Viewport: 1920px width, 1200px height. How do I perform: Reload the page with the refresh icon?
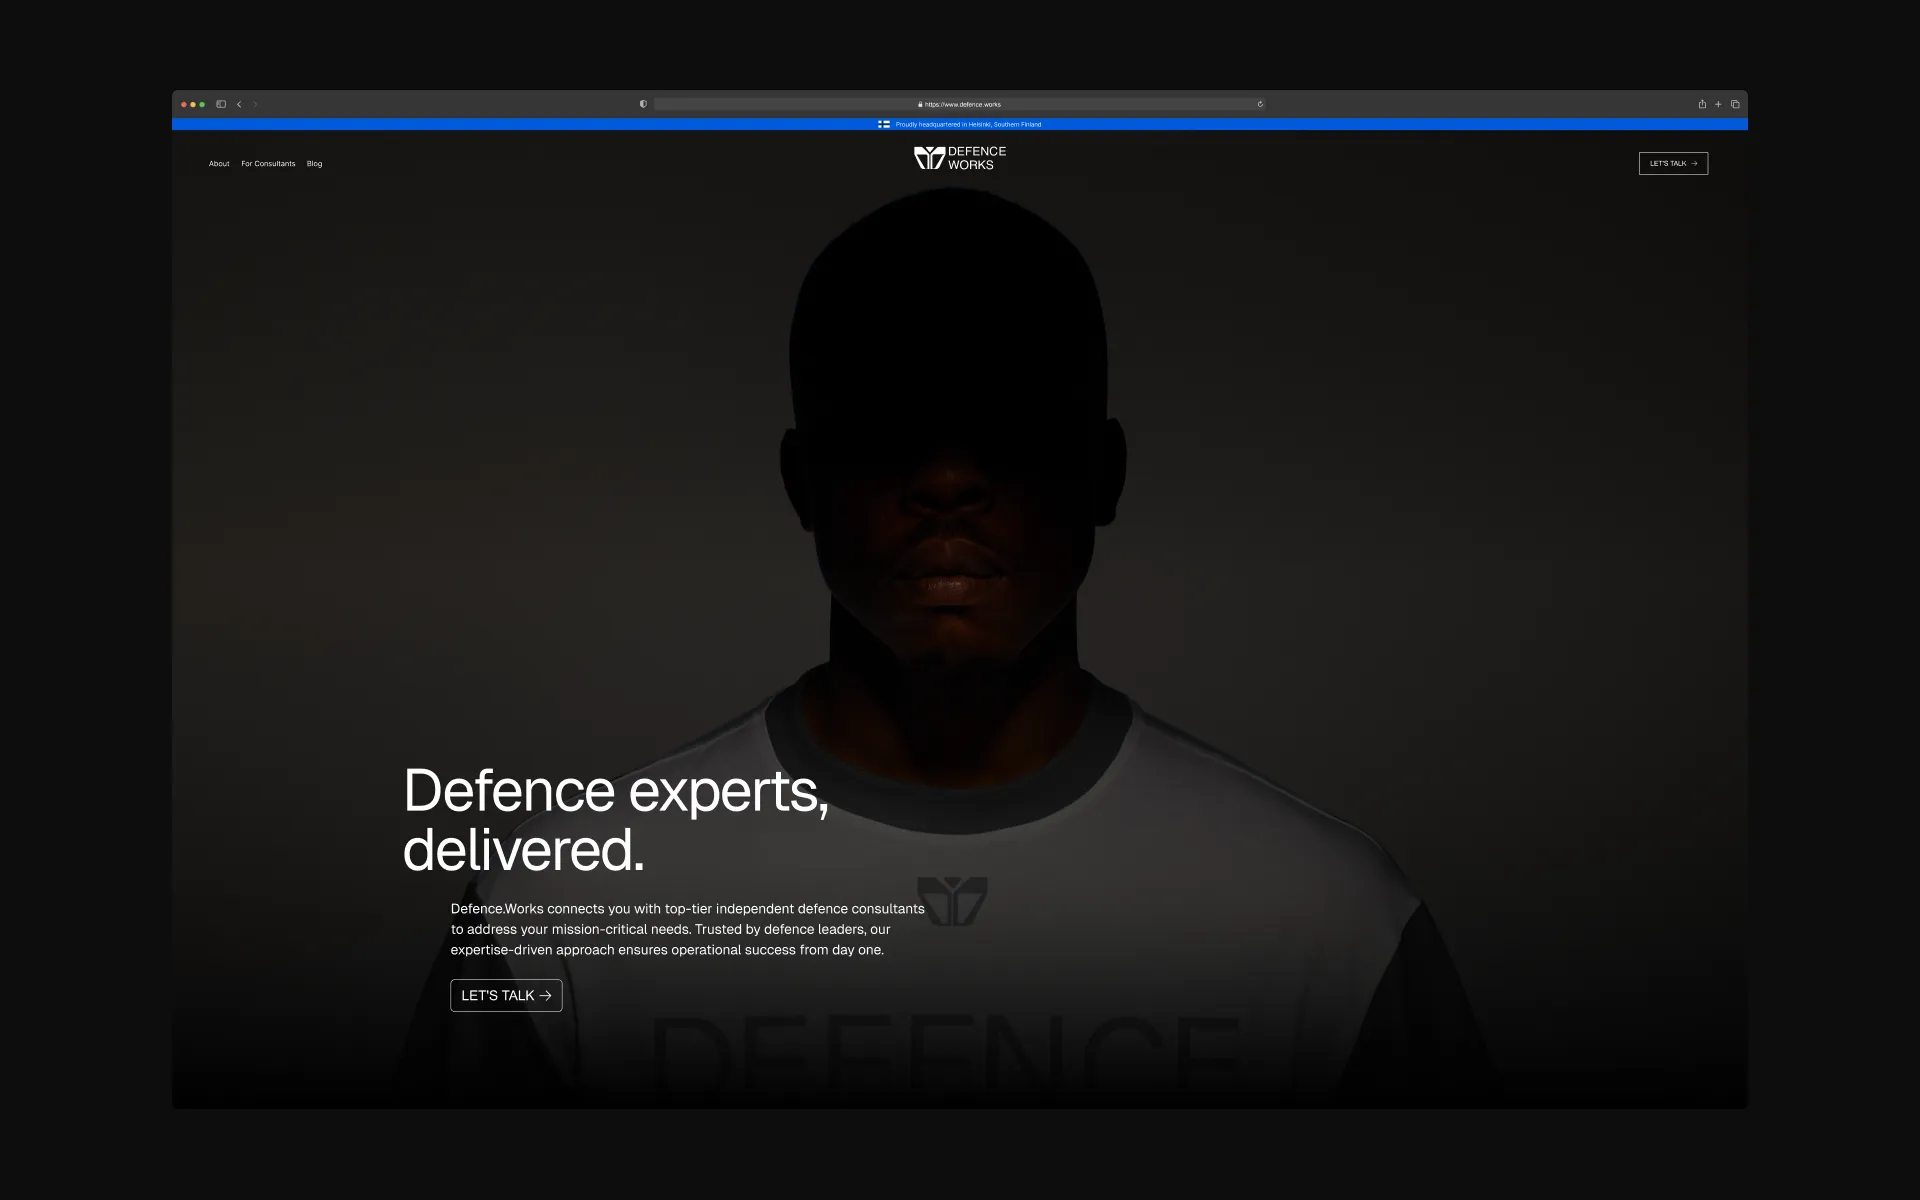(x=1260, y=104)
